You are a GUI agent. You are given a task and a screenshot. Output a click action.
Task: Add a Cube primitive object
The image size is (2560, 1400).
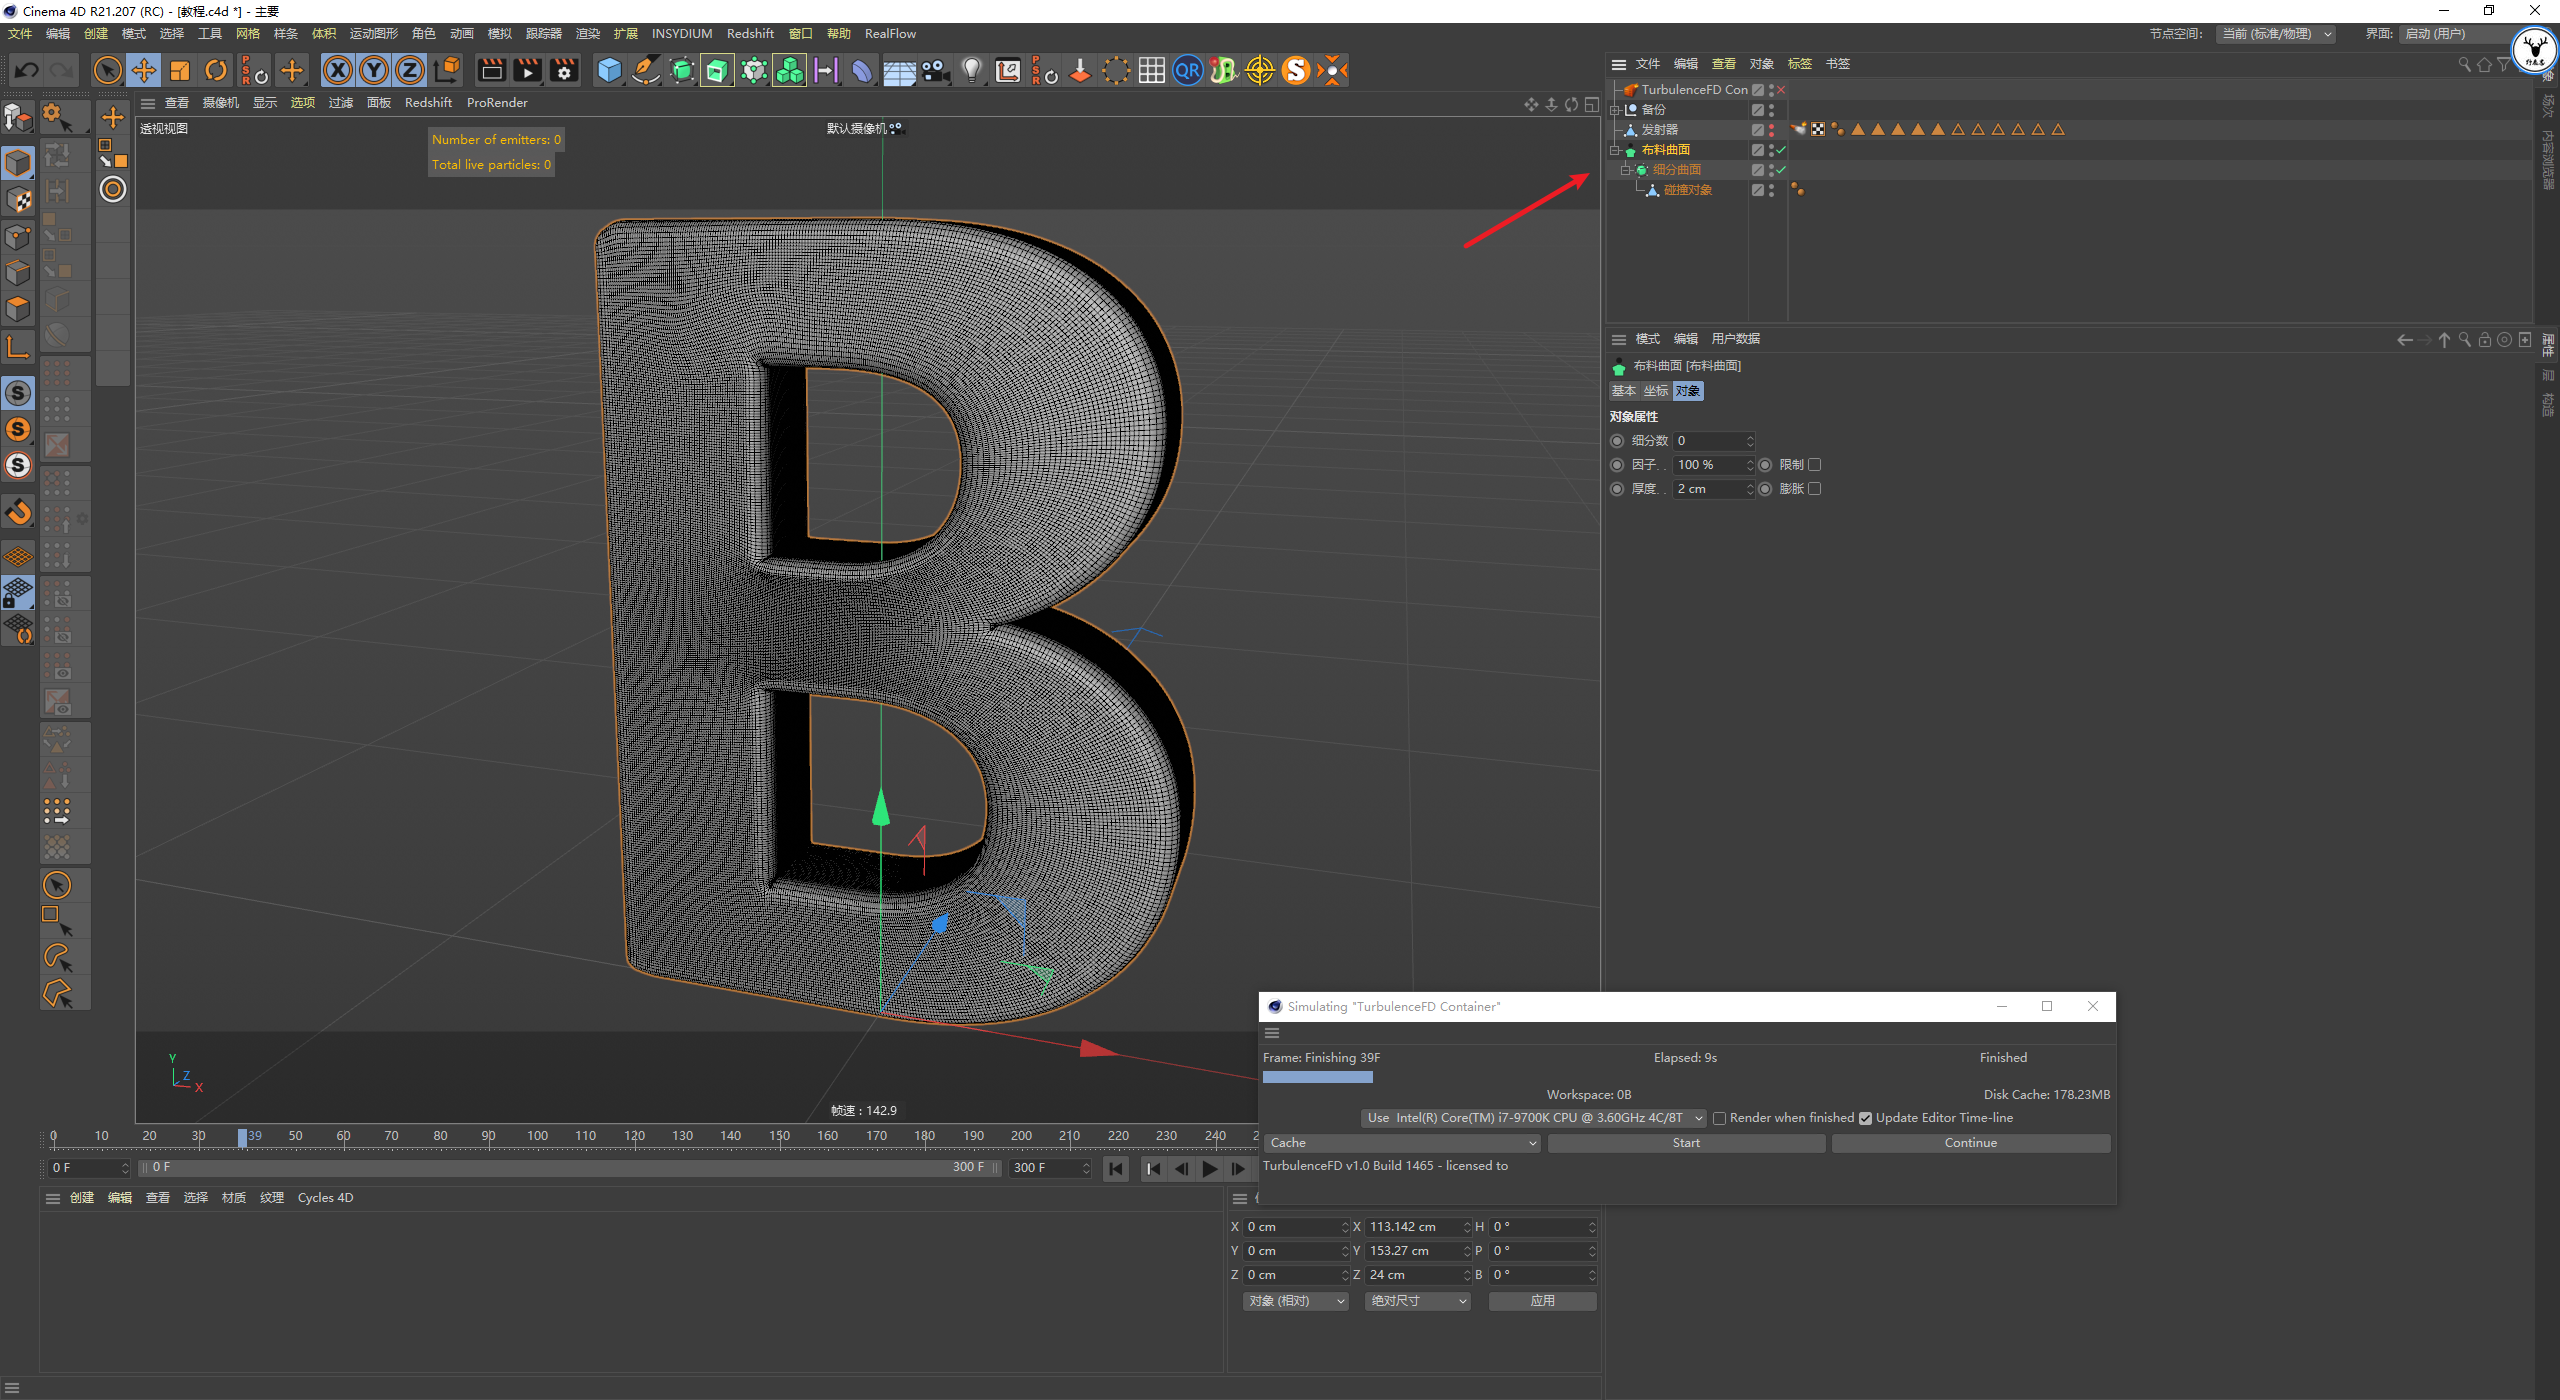click(609, 70)
